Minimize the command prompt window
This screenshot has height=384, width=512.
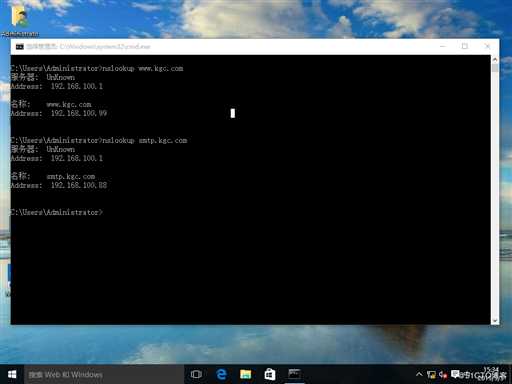click(443, 46)
